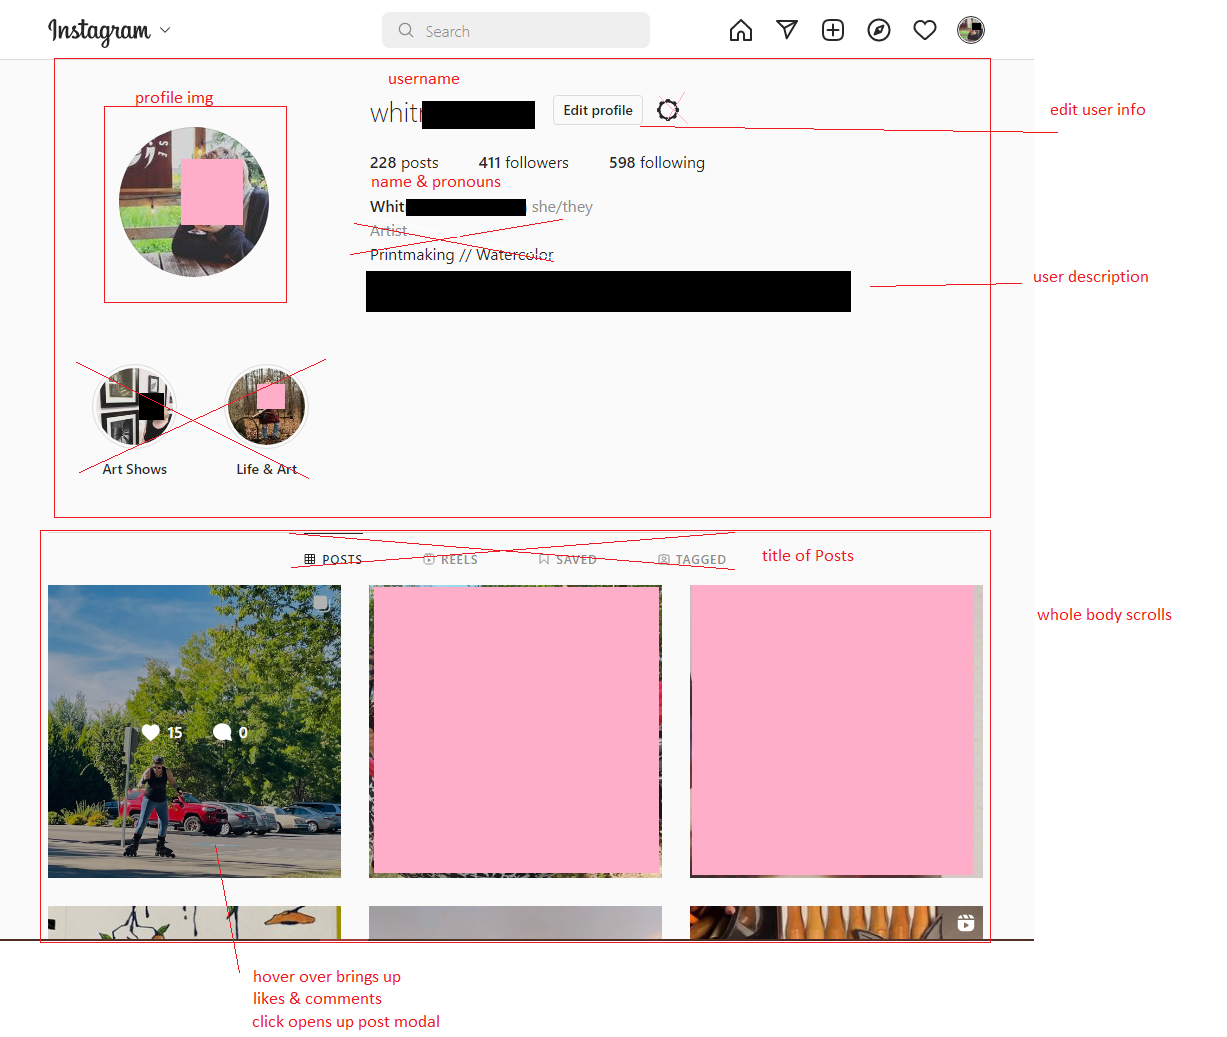Click multi-photo carousel icon on rollerblading post
The width and height of the screenshot is (1227, 1037).
(321, 603)
